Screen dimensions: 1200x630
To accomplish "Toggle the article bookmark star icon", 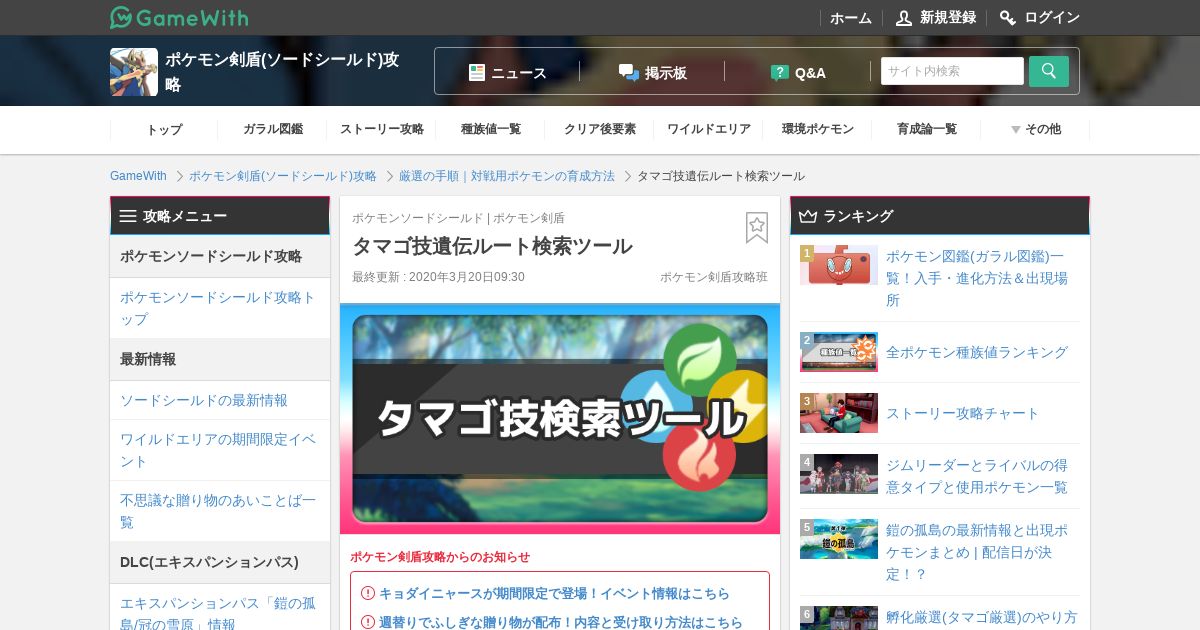I will click(x=757, y=228).
